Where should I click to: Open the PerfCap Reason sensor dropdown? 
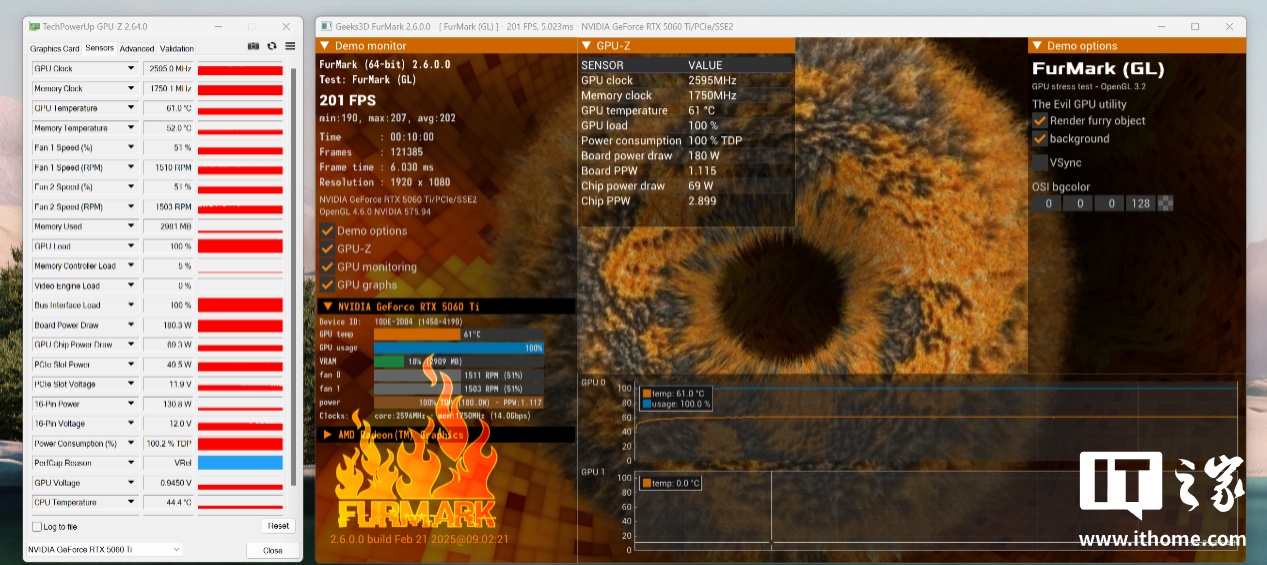tap(130, 463)
